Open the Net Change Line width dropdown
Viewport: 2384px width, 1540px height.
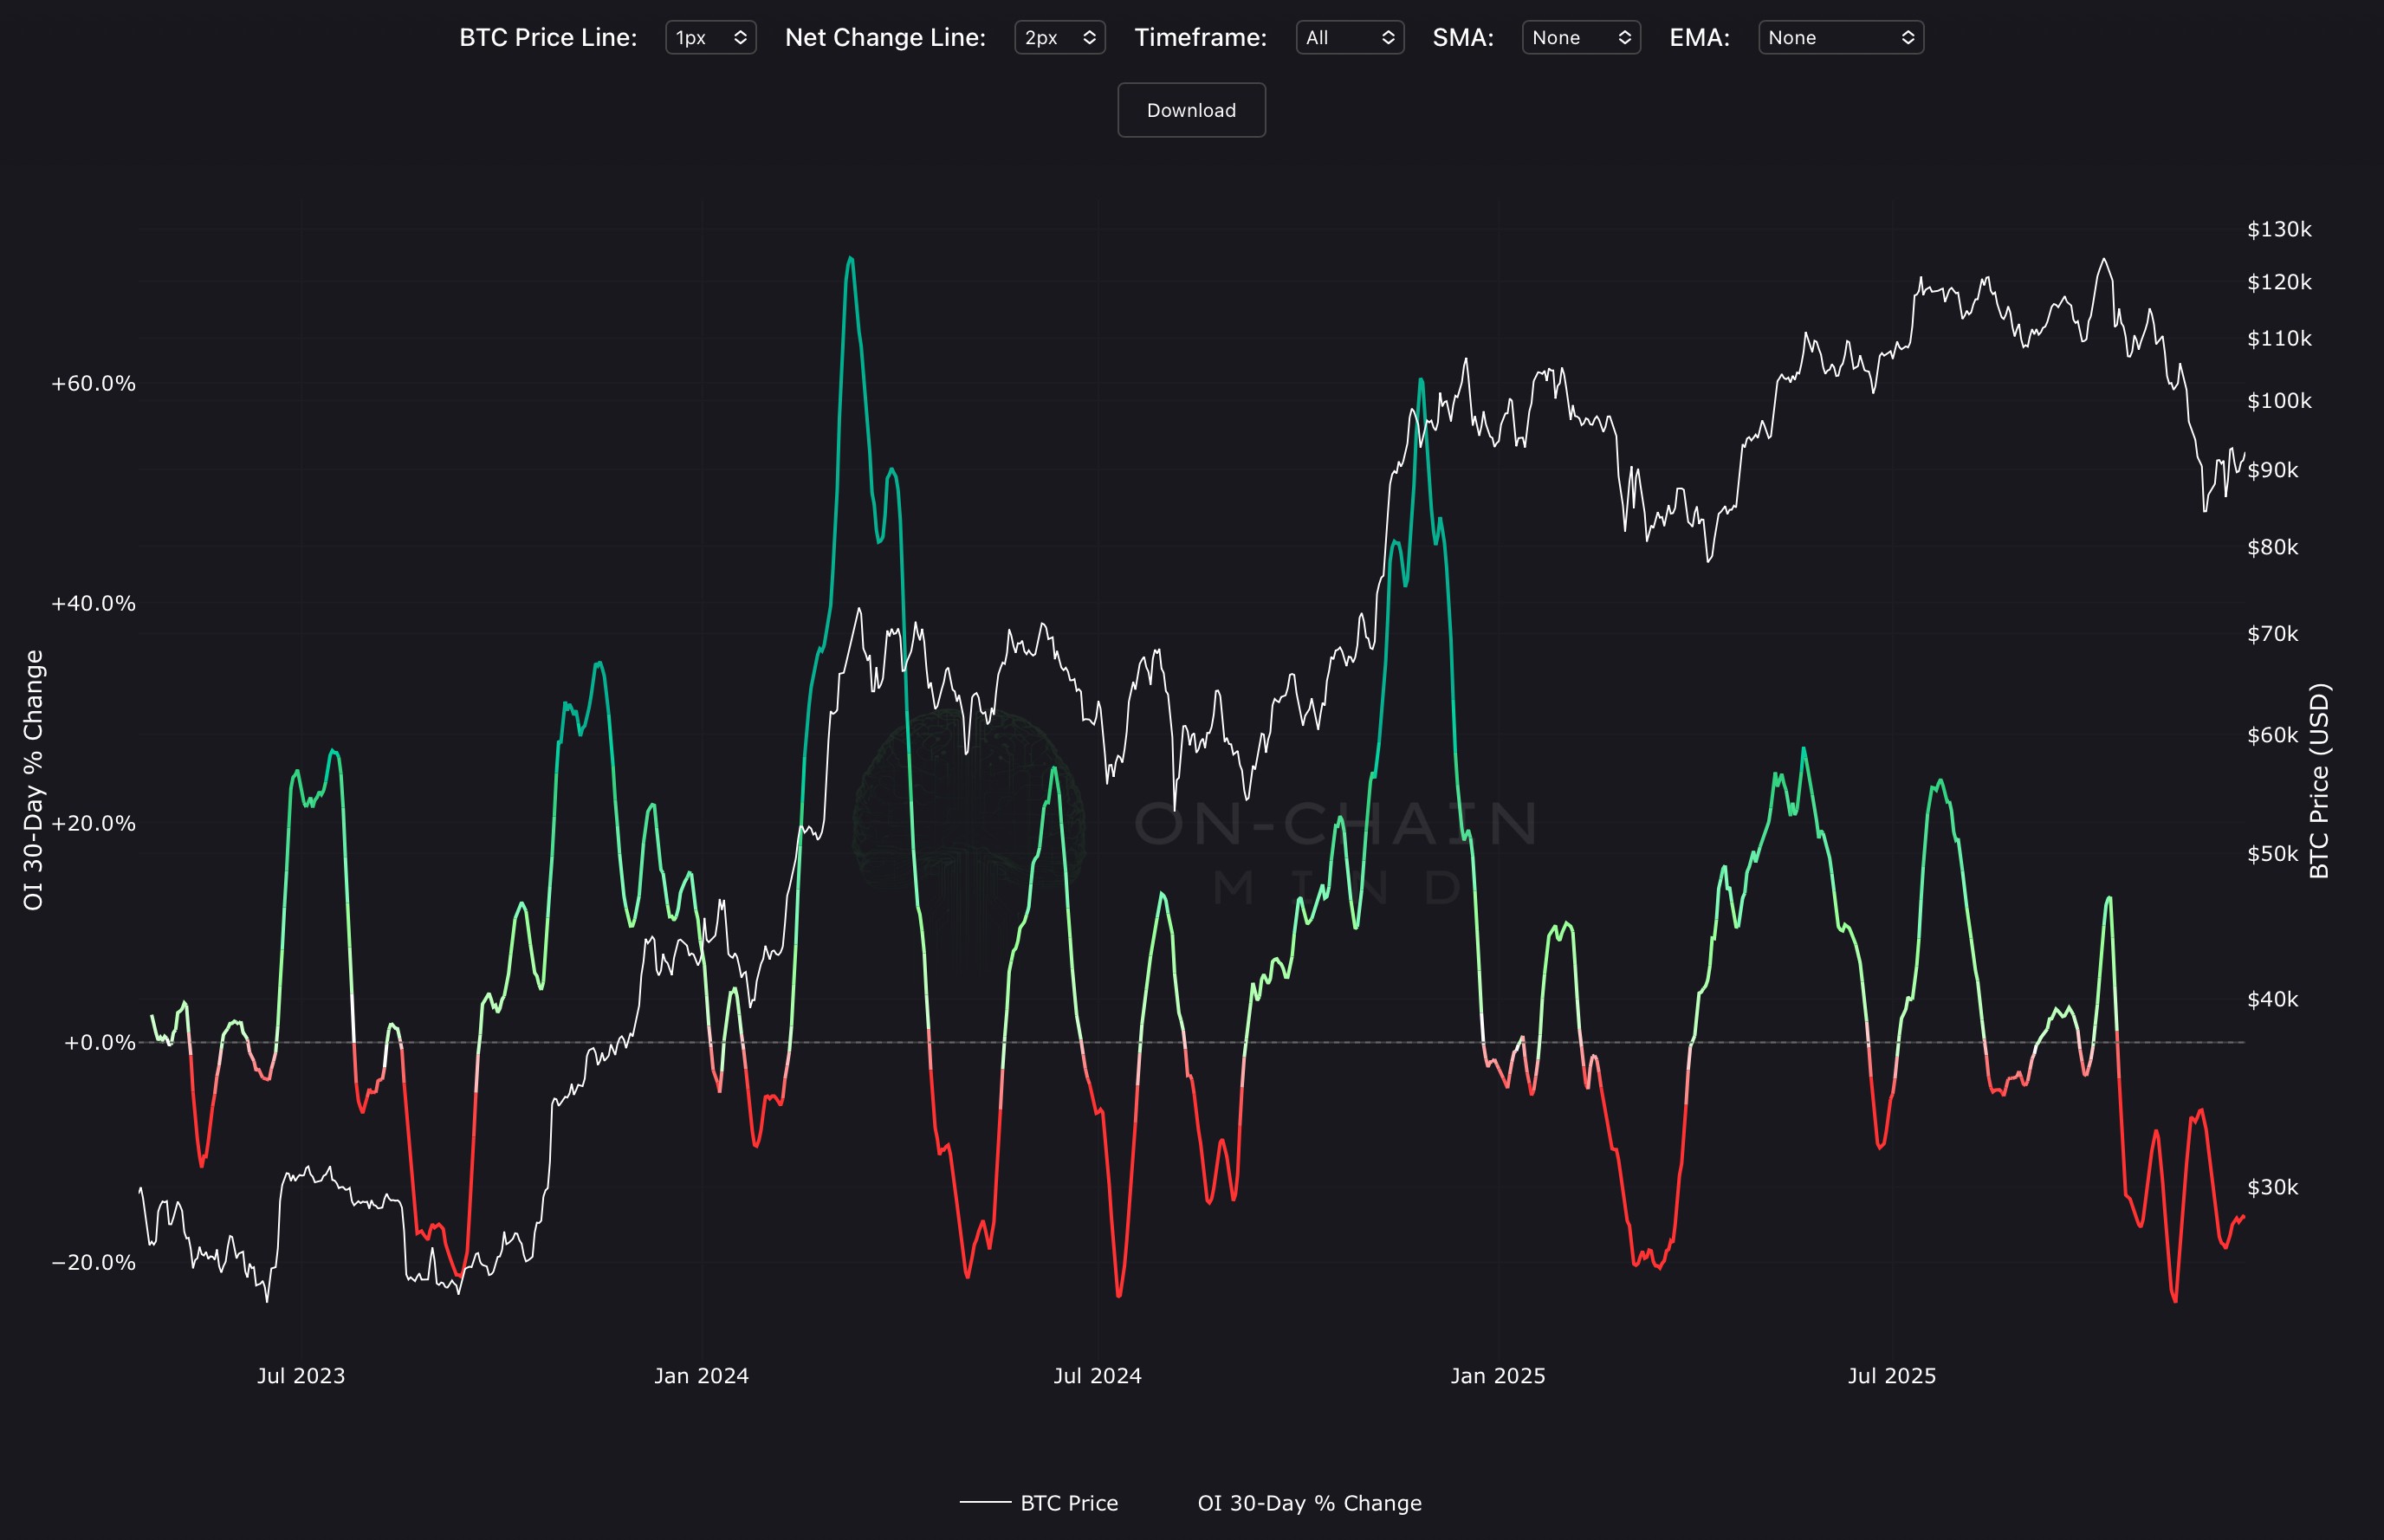1059,38
